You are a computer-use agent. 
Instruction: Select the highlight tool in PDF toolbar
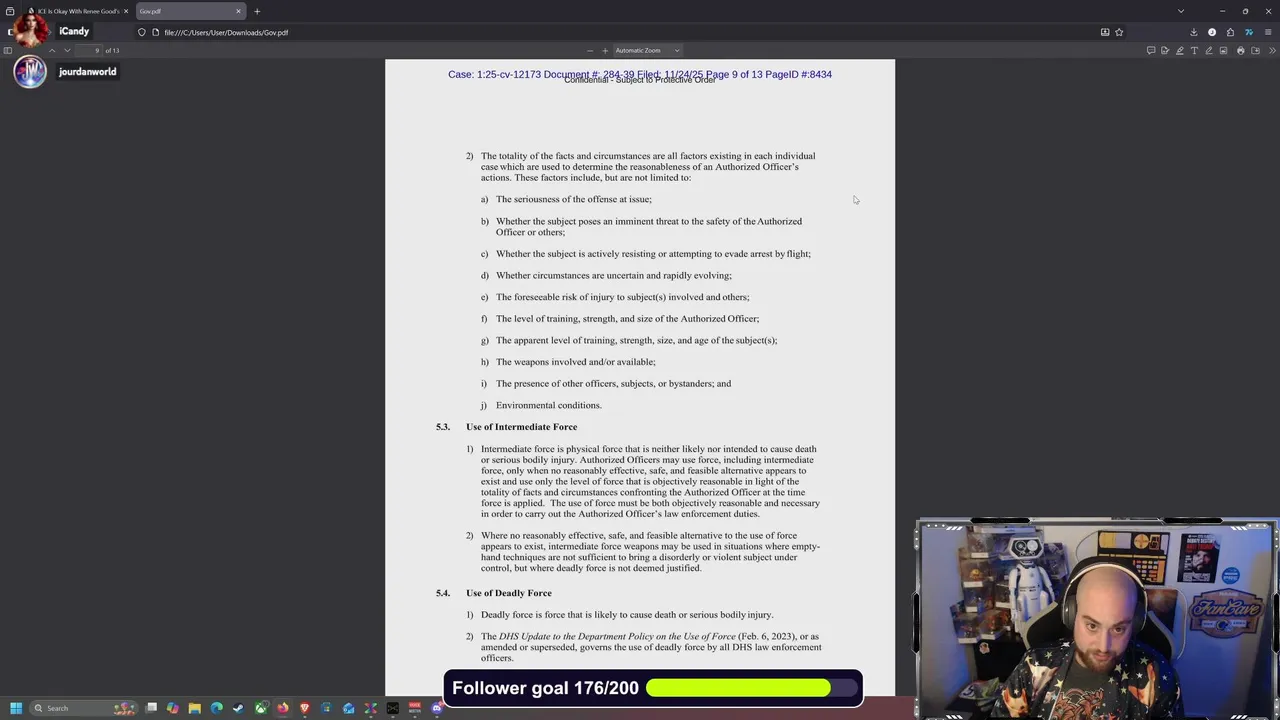(x=1180, y=50)
